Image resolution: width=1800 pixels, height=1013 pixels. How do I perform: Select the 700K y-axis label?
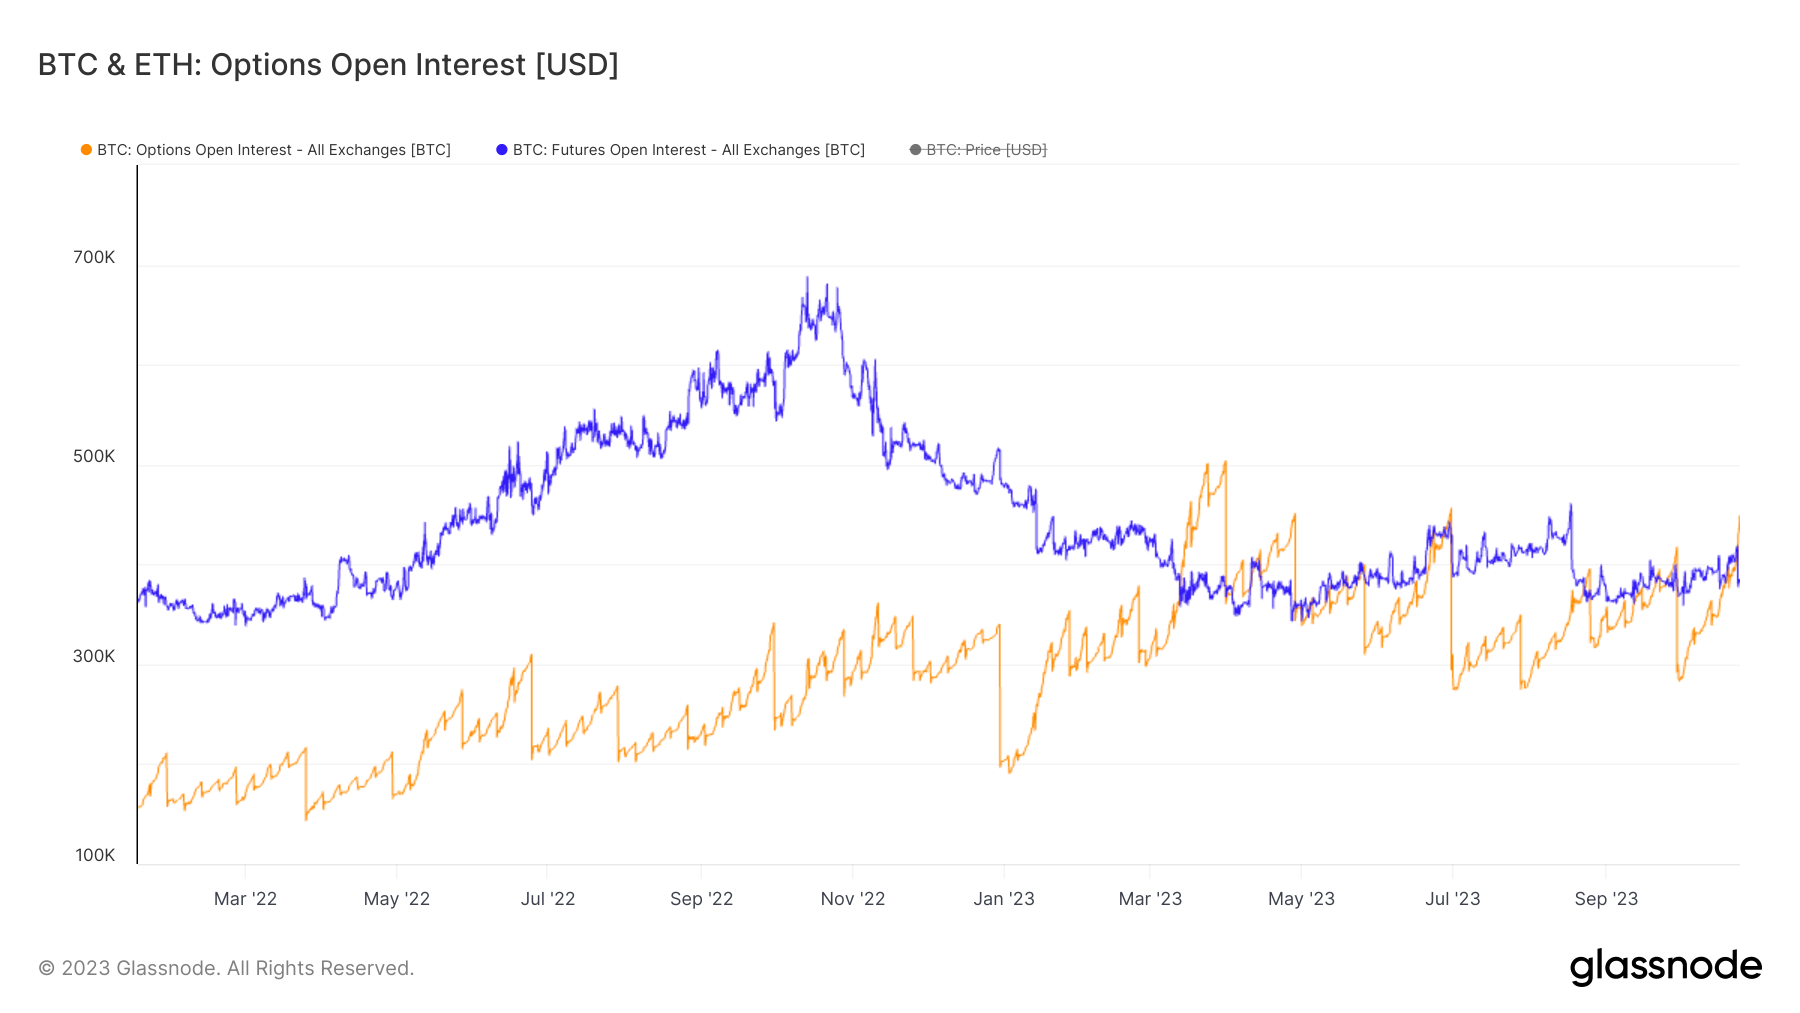point(94,258)
